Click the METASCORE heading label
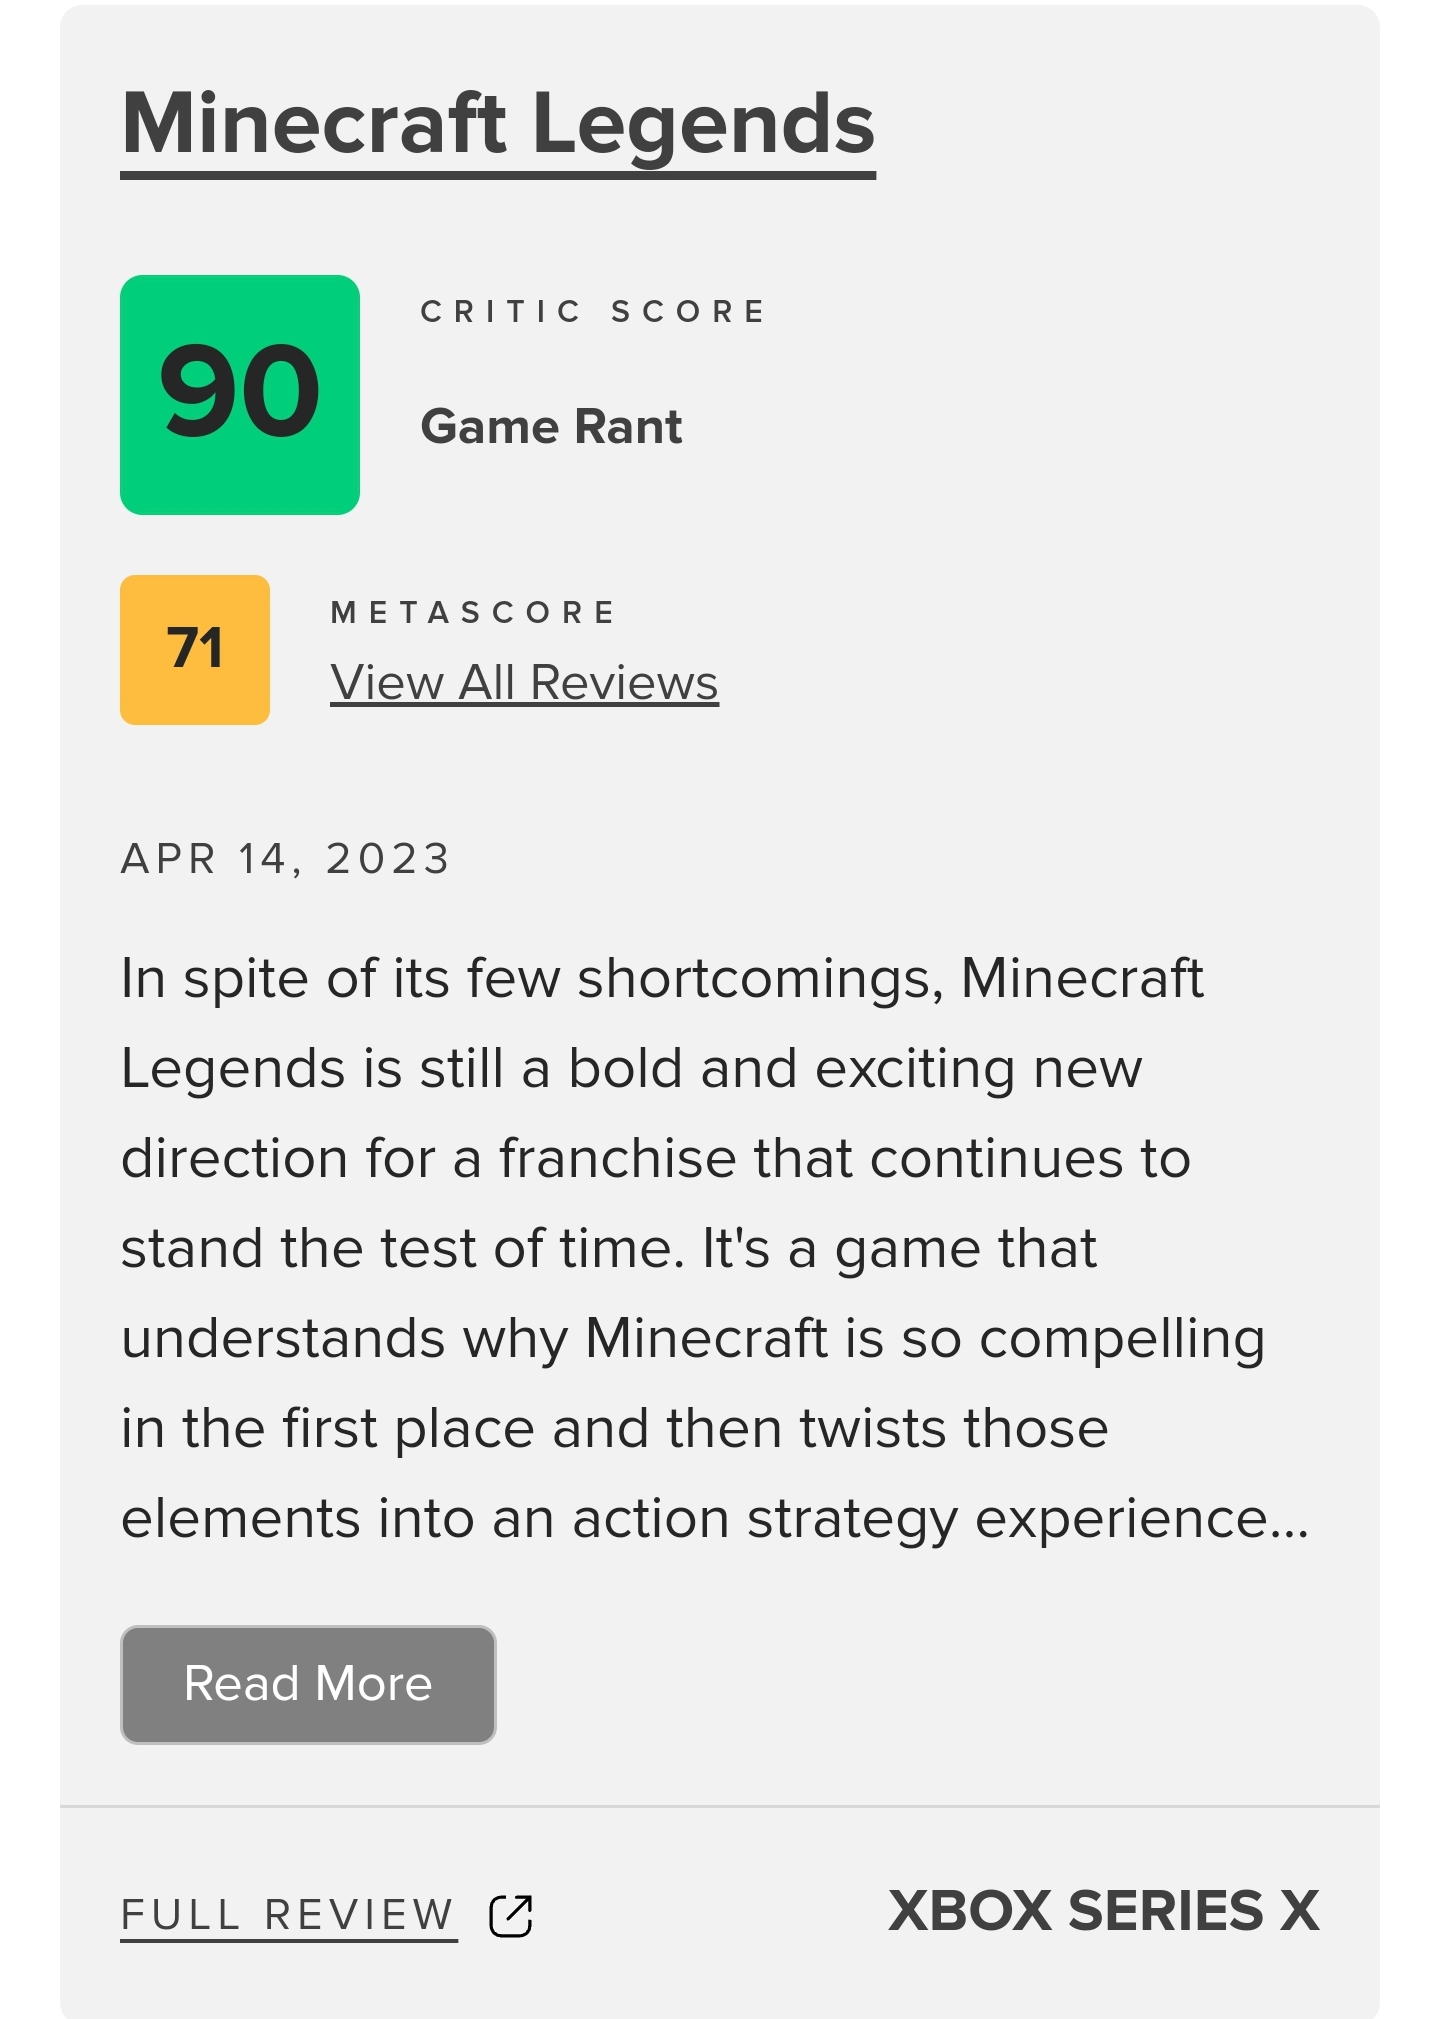This screenshot has width=1440, height=2019. click(473, 612)
